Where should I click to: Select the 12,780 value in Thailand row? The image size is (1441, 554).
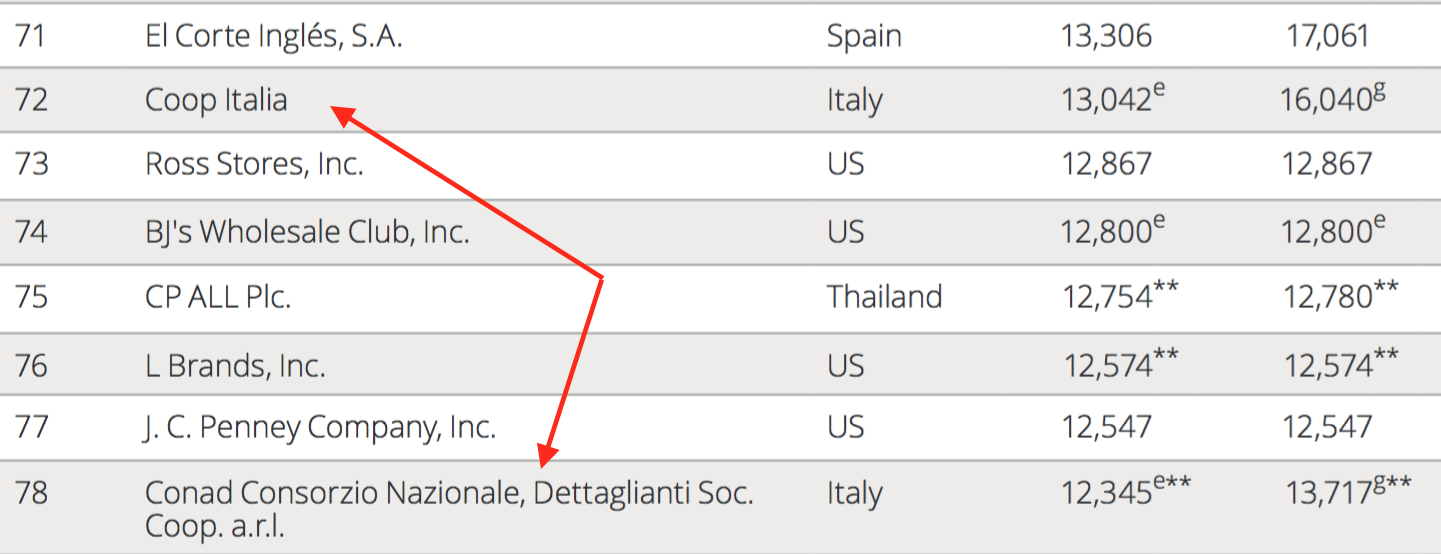click(x=1327, y=297)
